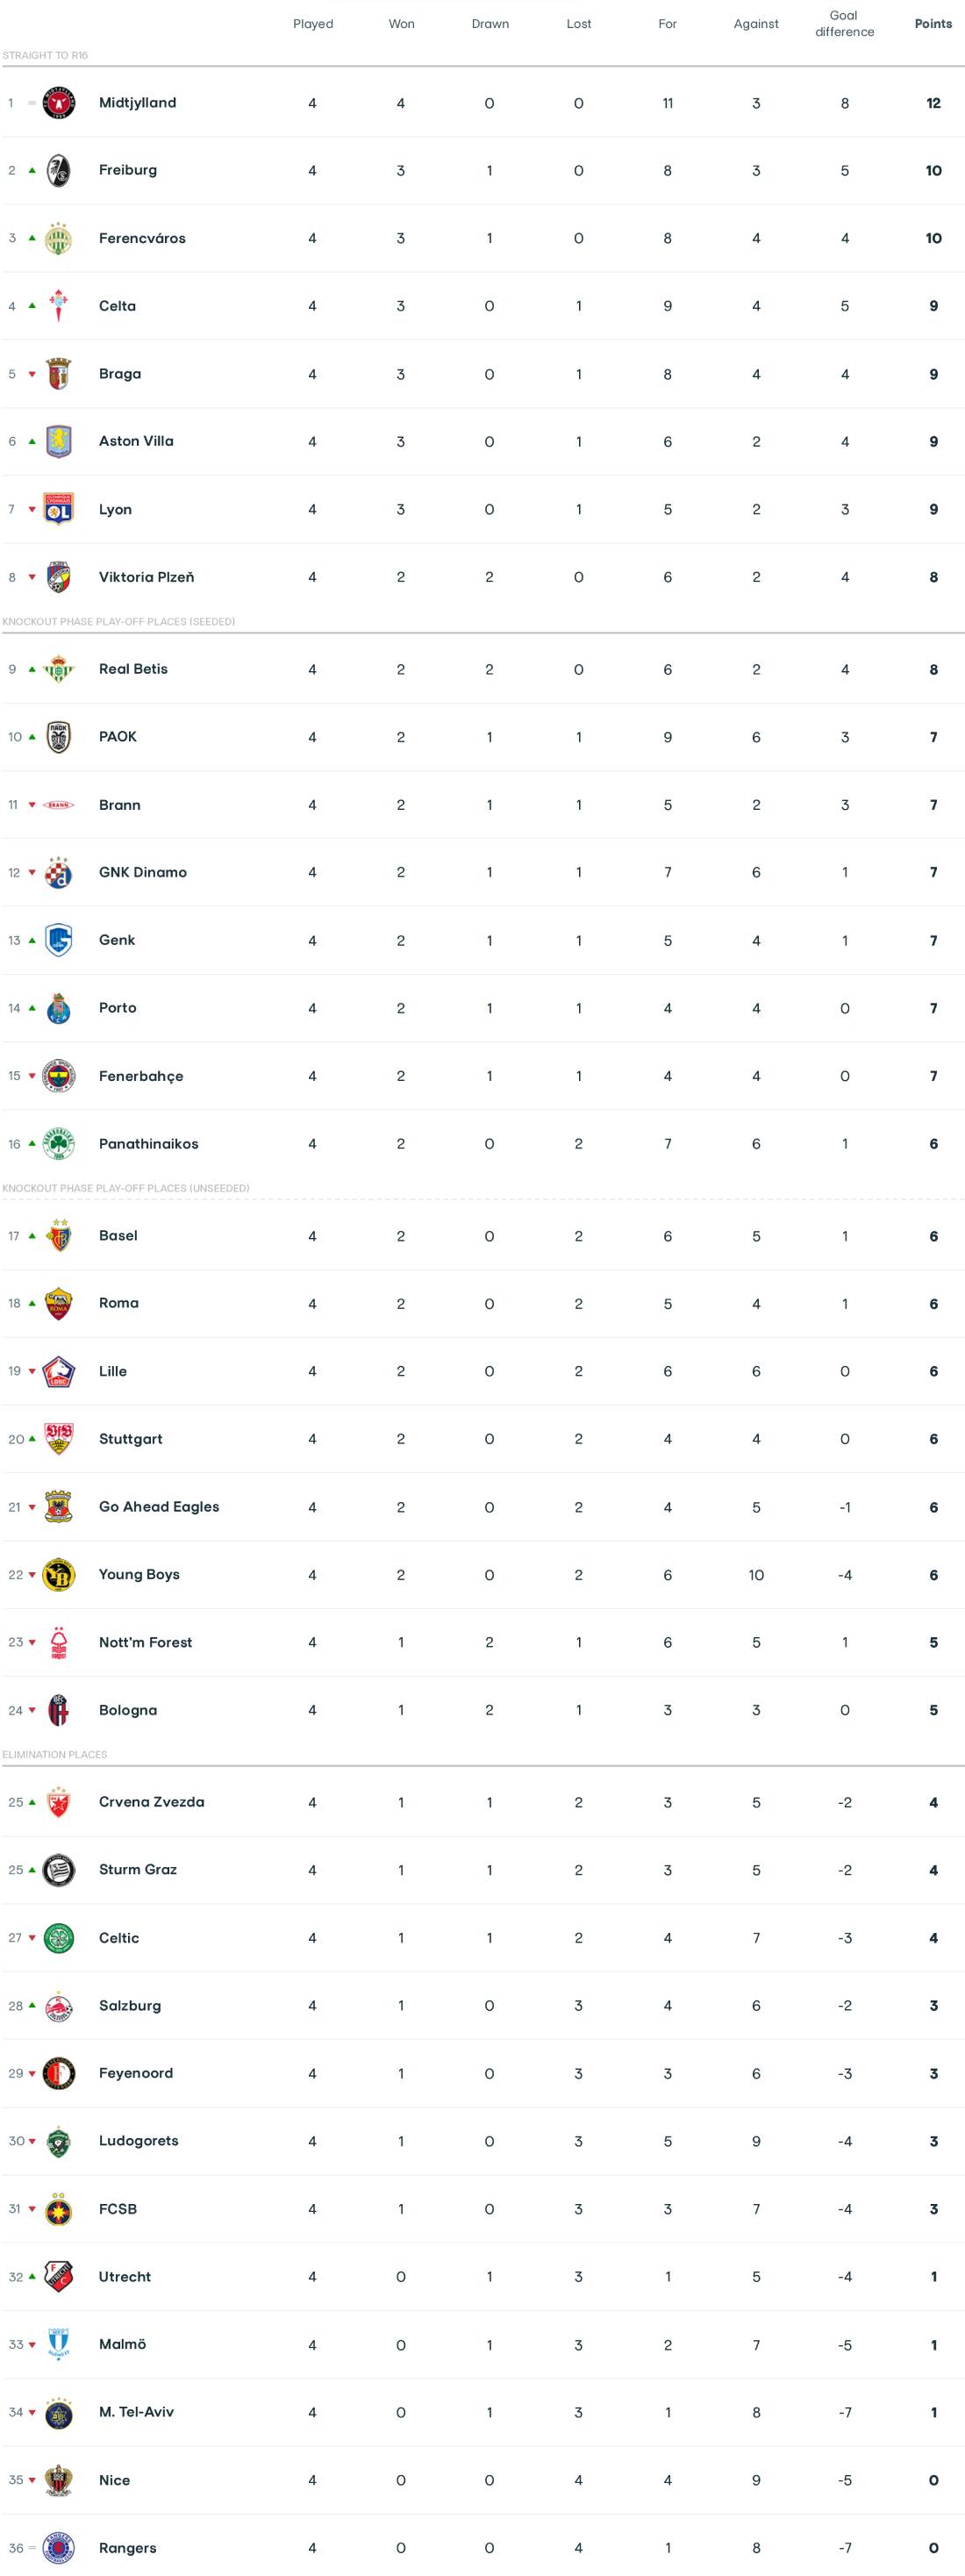Open the Nott'm Forest team link
This screenshot has height=2576, width=965.
145,1642
